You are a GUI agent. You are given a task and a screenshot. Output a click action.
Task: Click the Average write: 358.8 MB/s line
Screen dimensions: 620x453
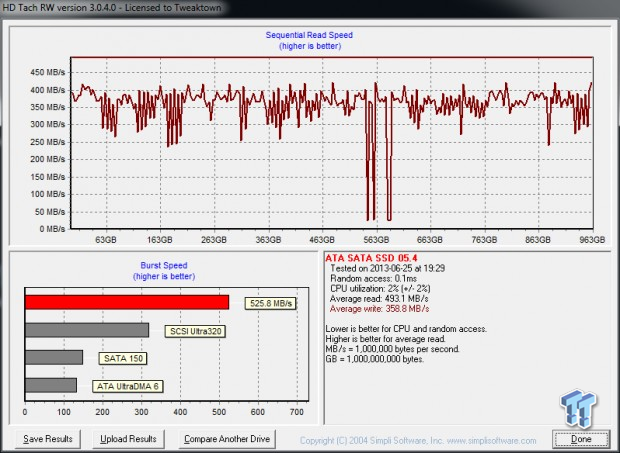pyautogui.click(x=379, y=309)
